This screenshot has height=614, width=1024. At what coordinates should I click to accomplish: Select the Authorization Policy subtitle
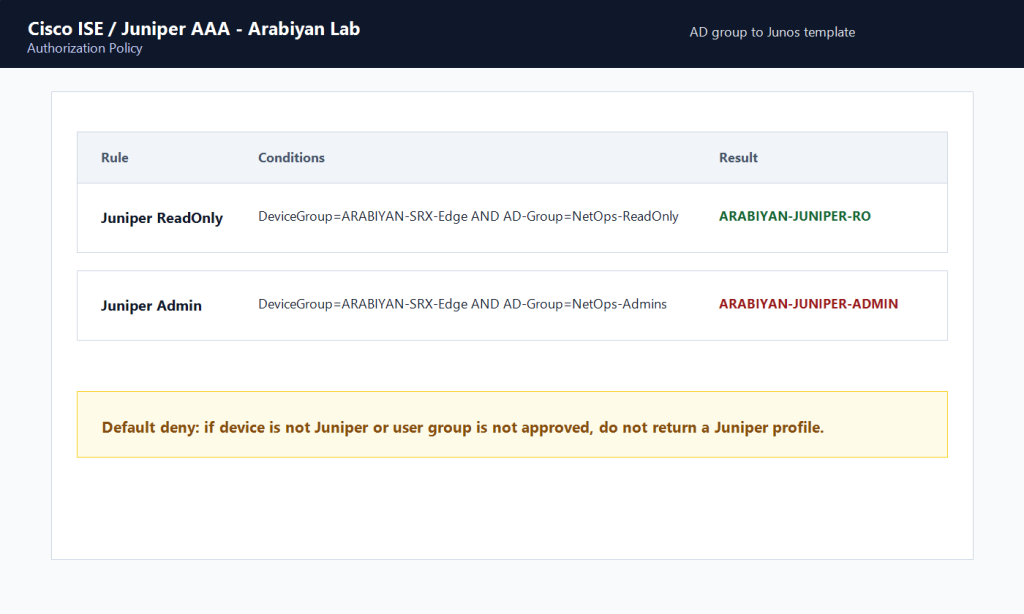pyautogui.click(x=85, y=48)
